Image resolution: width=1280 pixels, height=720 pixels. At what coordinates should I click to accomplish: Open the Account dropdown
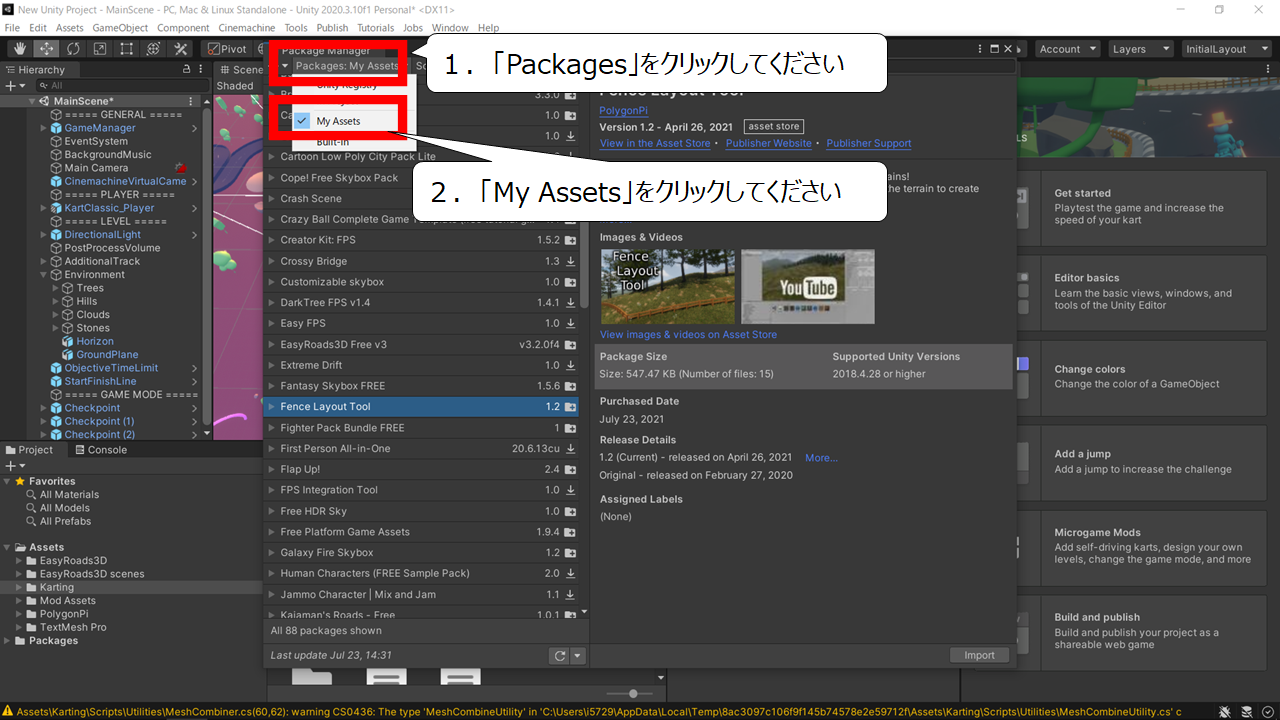click(1066, 49)
